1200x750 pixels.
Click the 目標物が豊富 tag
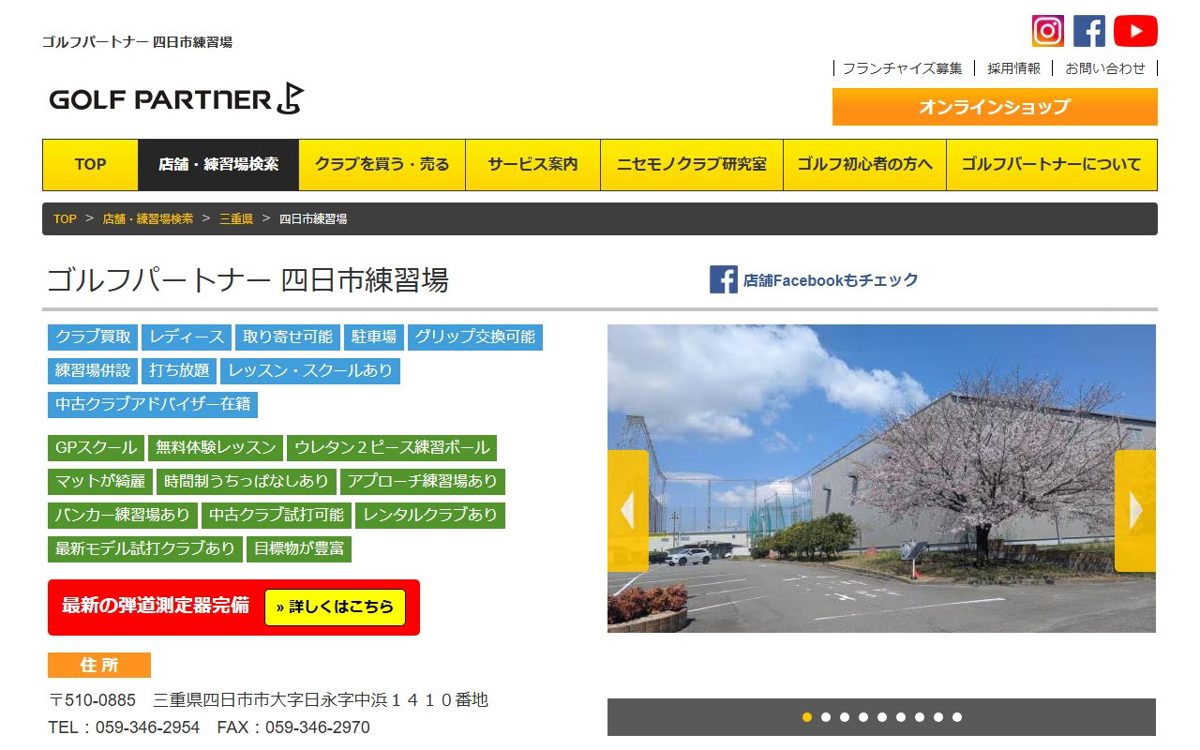pyautogui.click(x=299, y=549)
